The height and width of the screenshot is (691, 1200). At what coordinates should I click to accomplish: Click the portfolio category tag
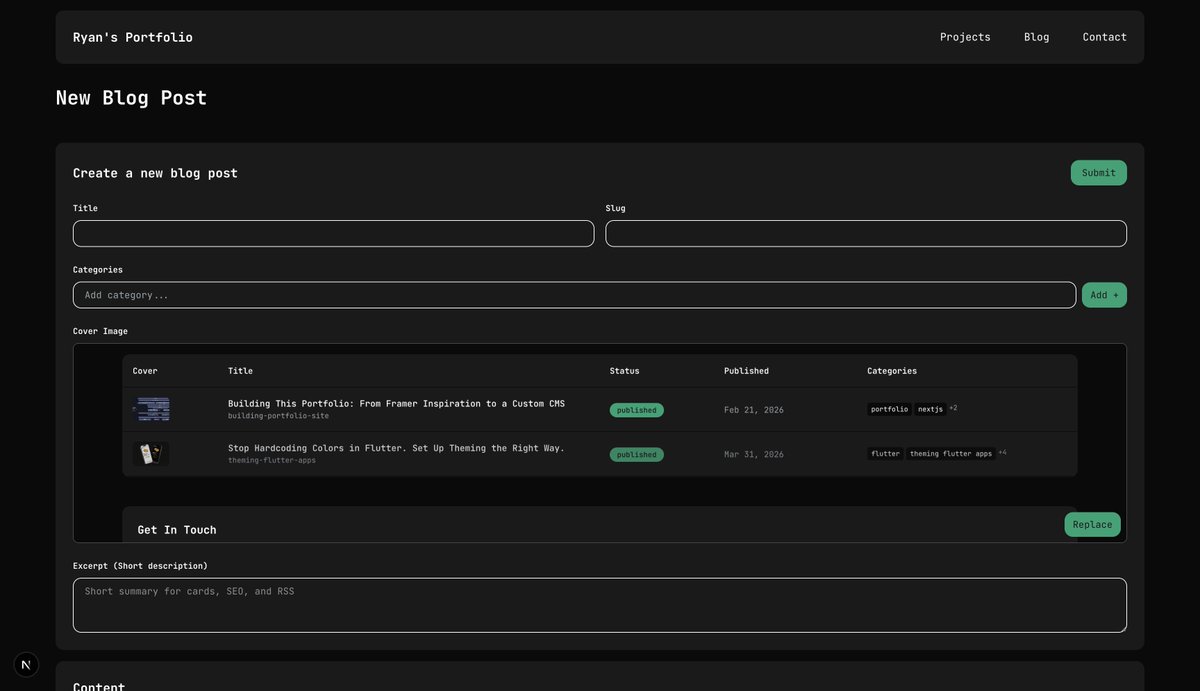(889, 409)
